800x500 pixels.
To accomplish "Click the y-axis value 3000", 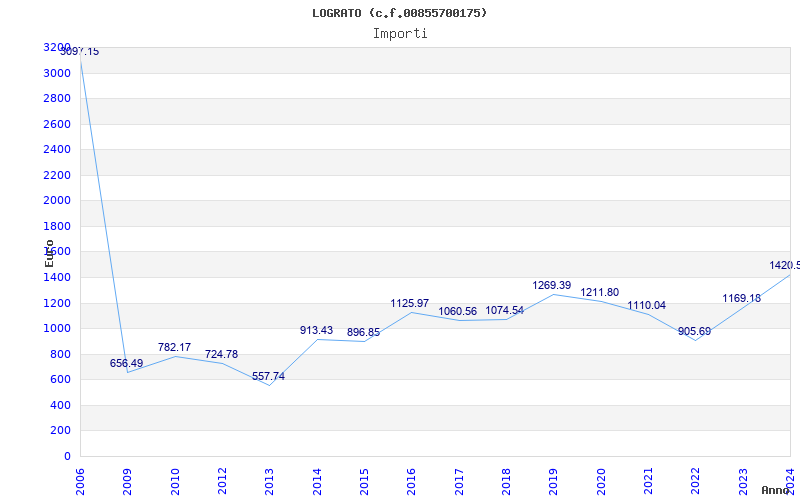I will coord(57,73).
